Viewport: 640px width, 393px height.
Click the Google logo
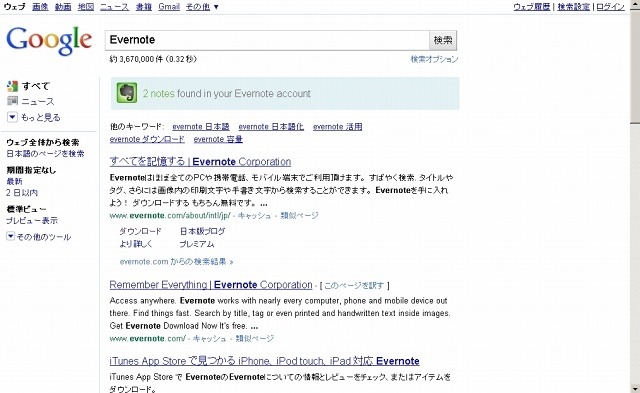pyautogui.click(x=49, y=41)
